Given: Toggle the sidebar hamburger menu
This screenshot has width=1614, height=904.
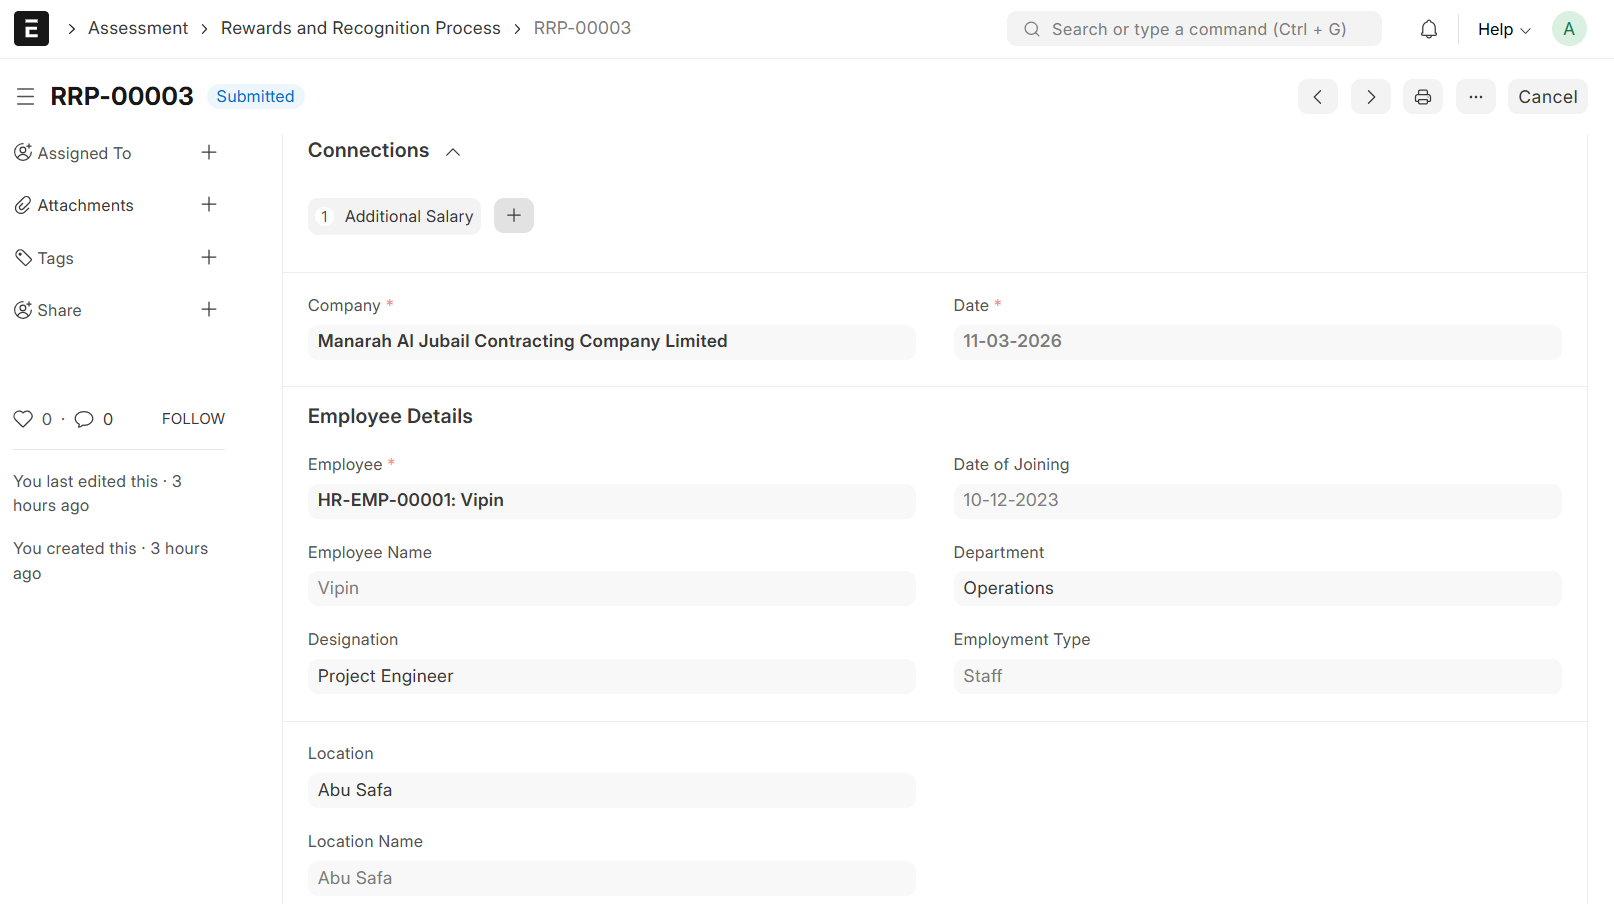Looking at the screenshot, I should (26, 96).
